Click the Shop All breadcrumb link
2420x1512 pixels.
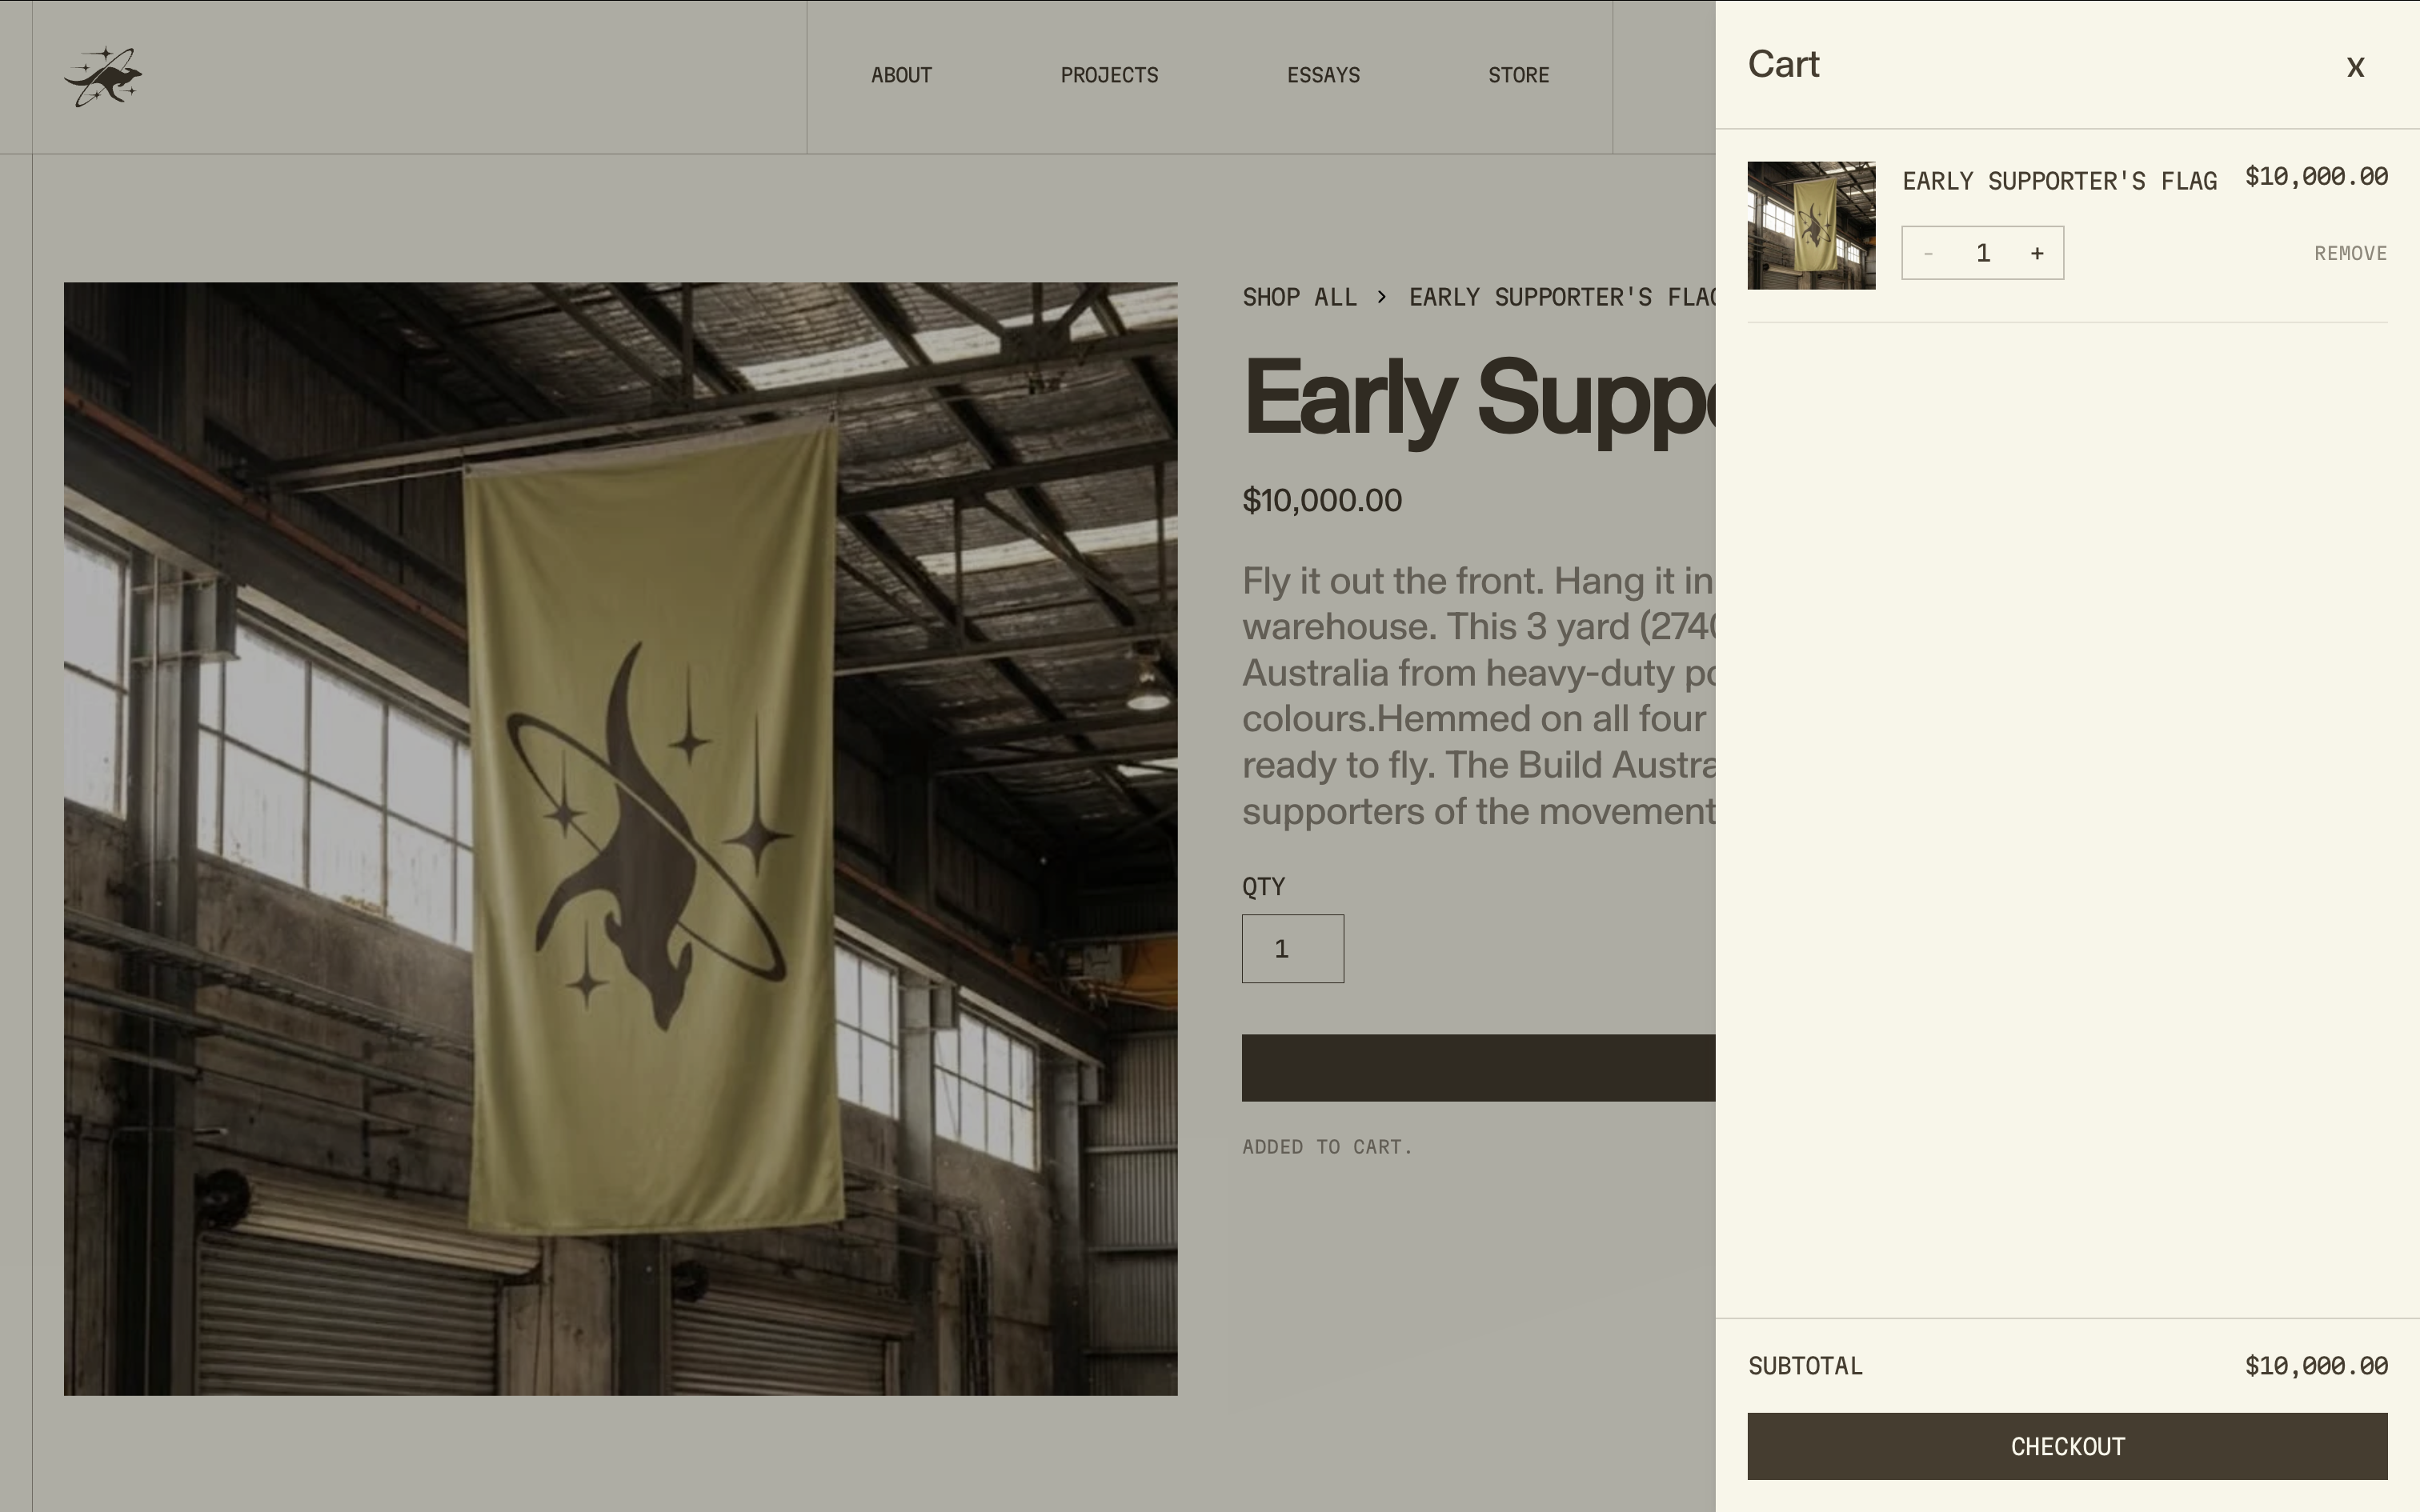[x=1299, y=297]
